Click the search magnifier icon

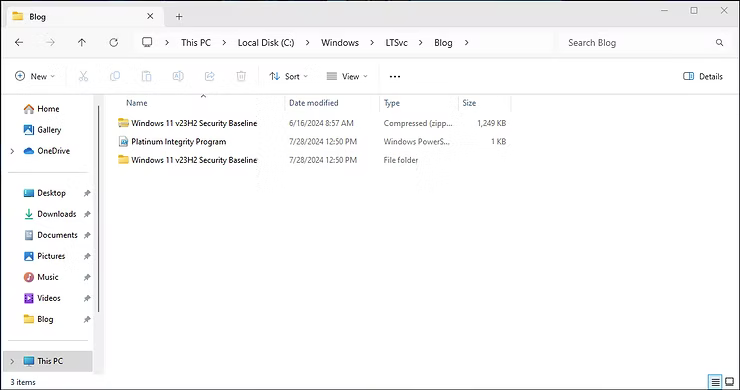point(719,42)
